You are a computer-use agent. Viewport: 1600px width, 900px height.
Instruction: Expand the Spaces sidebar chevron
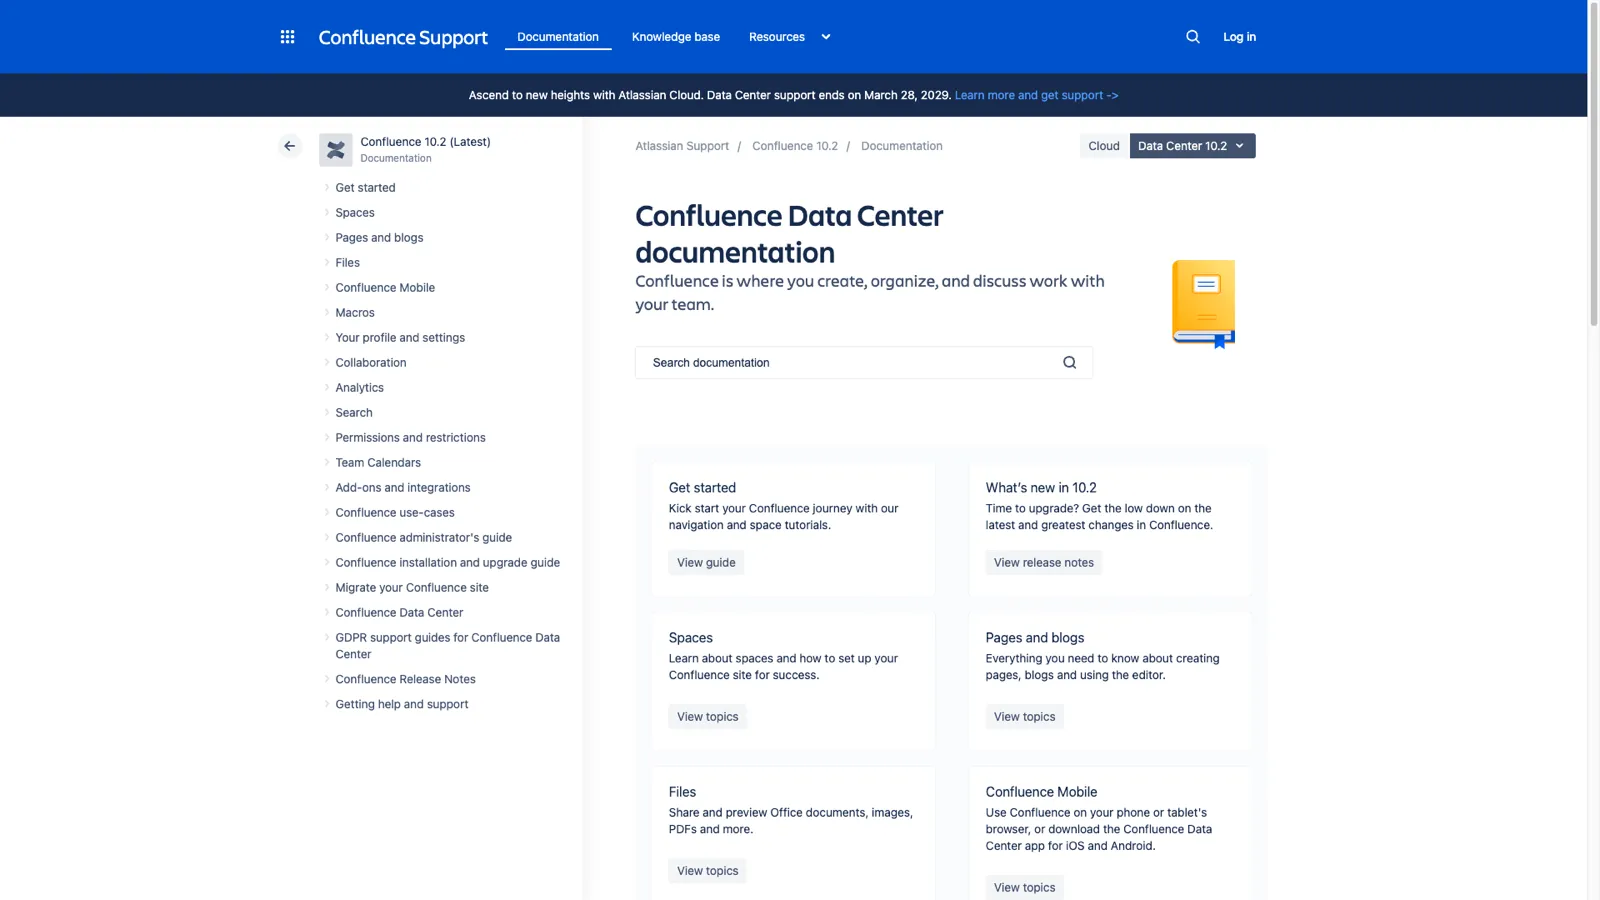point(327,212)
